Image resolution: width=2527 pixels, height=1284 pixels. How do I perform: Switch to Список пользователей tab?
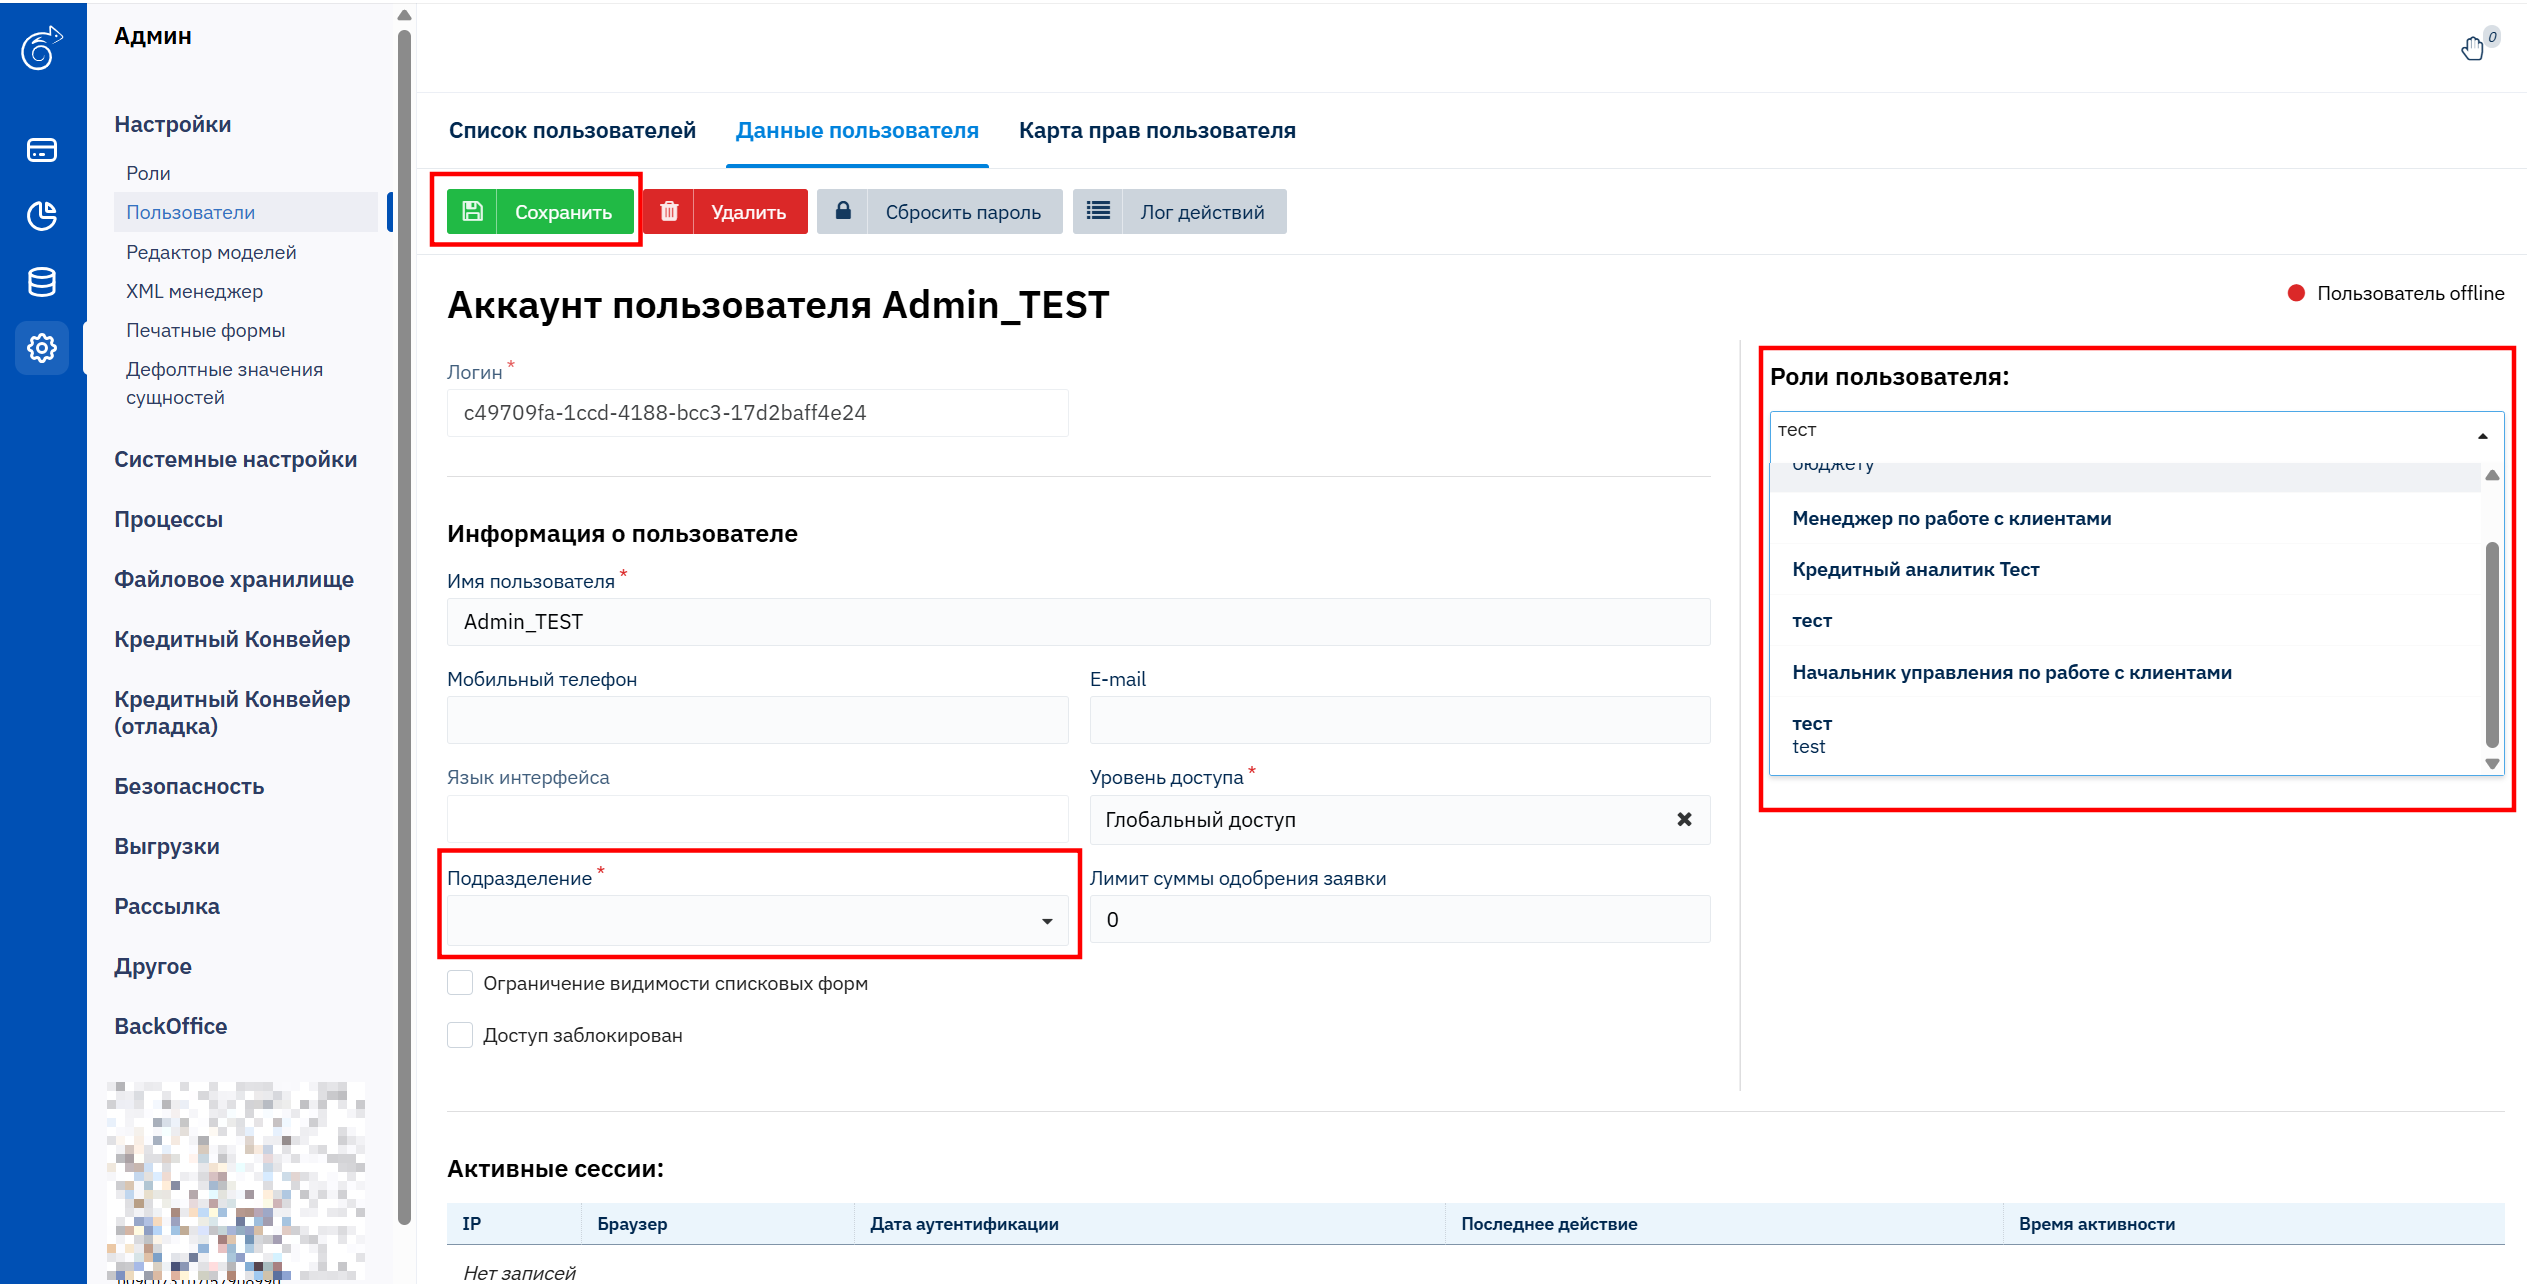(572, 131)
